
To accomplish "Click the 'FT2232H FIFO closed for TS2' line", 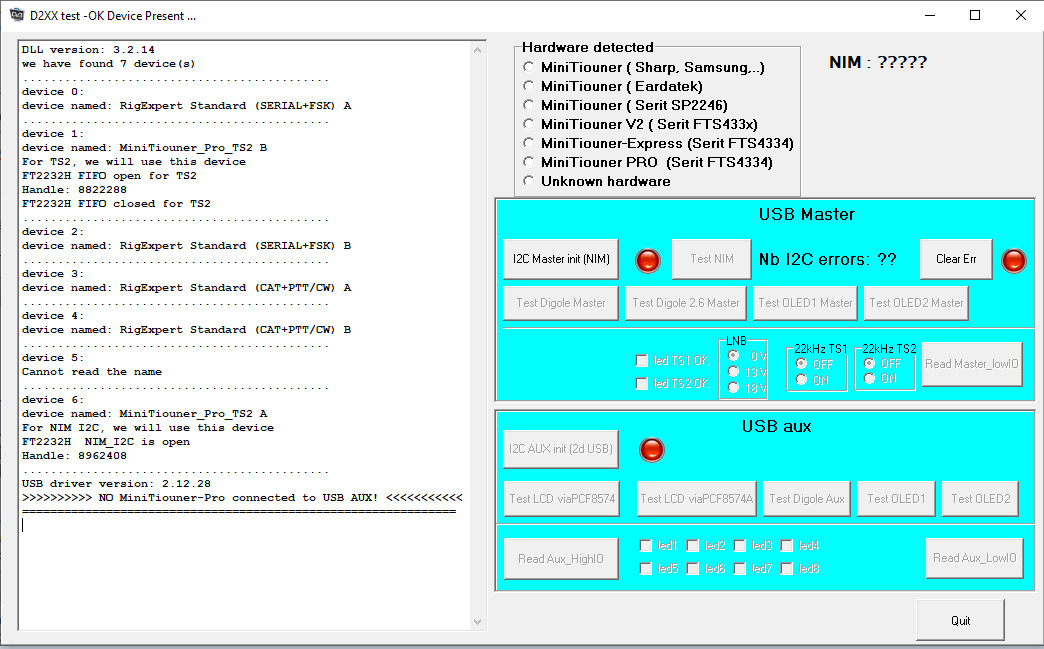I will click(x=116, y=204).
